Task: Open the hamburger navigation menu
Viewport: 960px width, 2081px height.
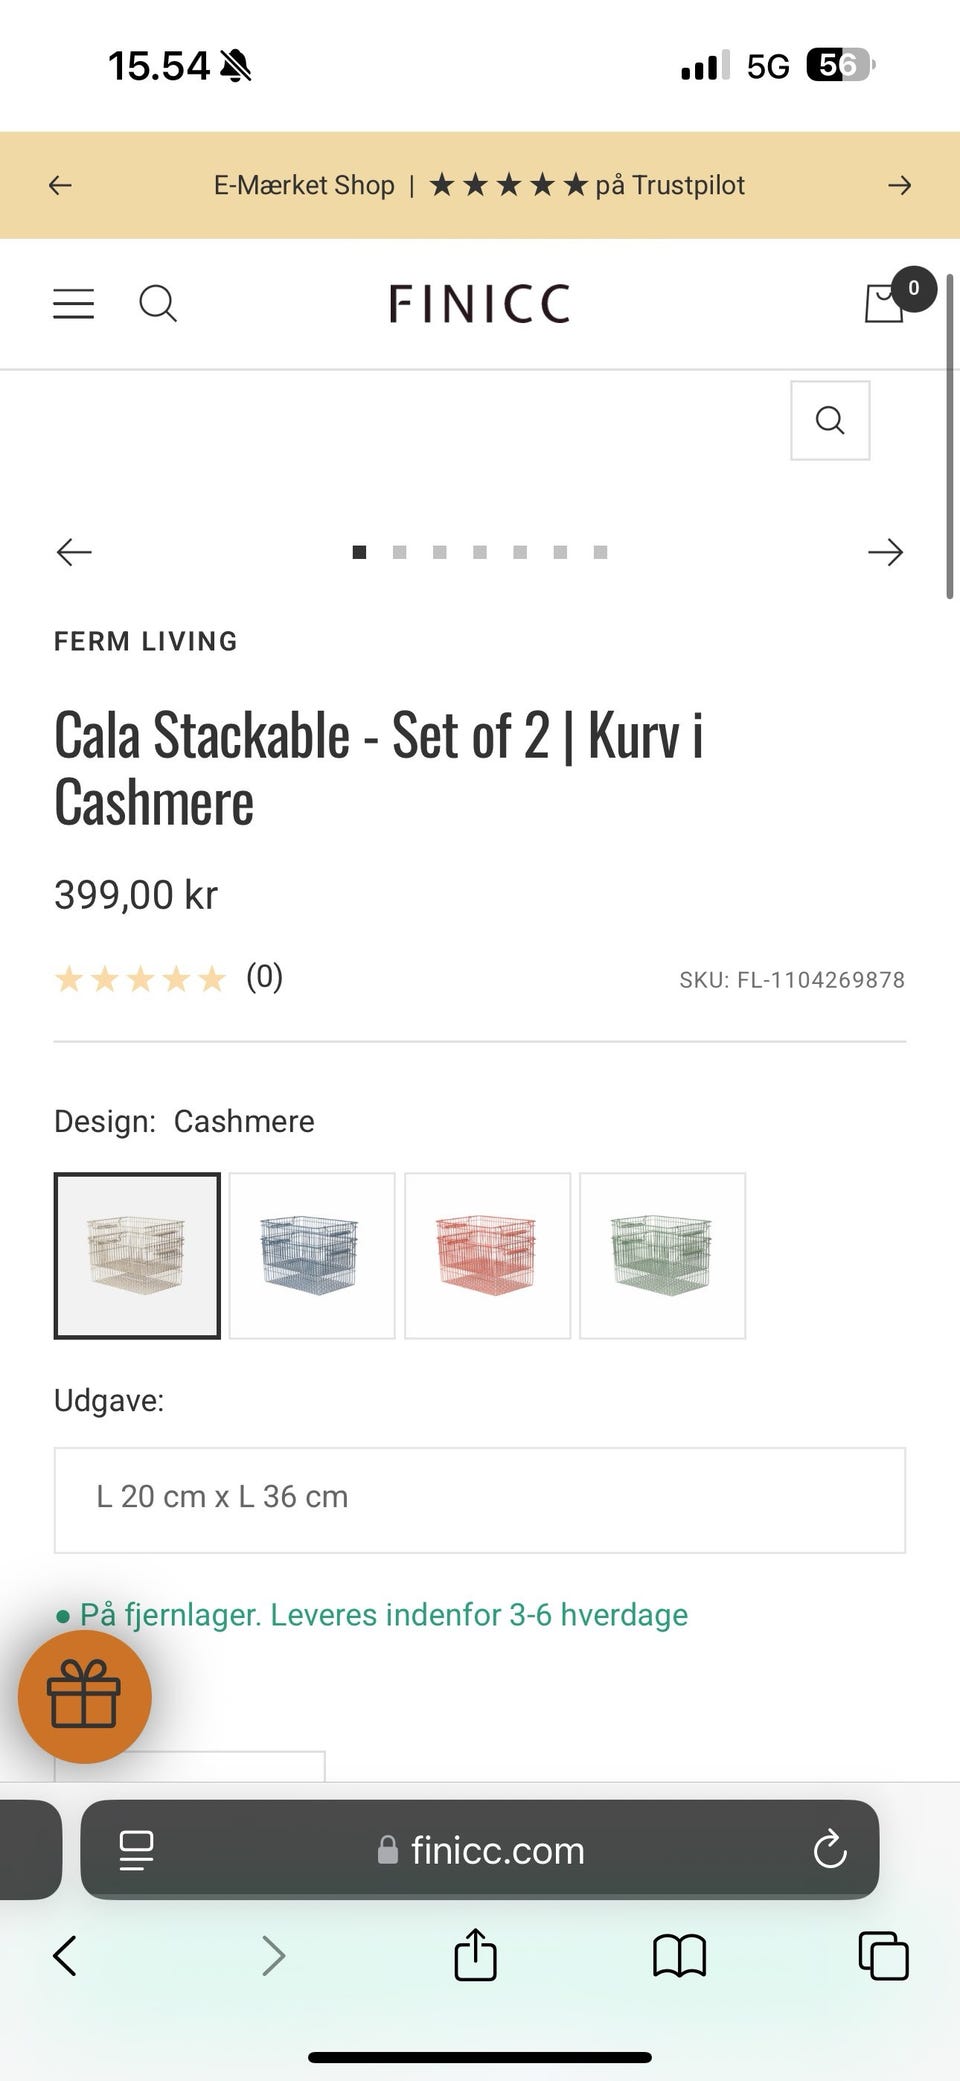Action: point(73,303)
